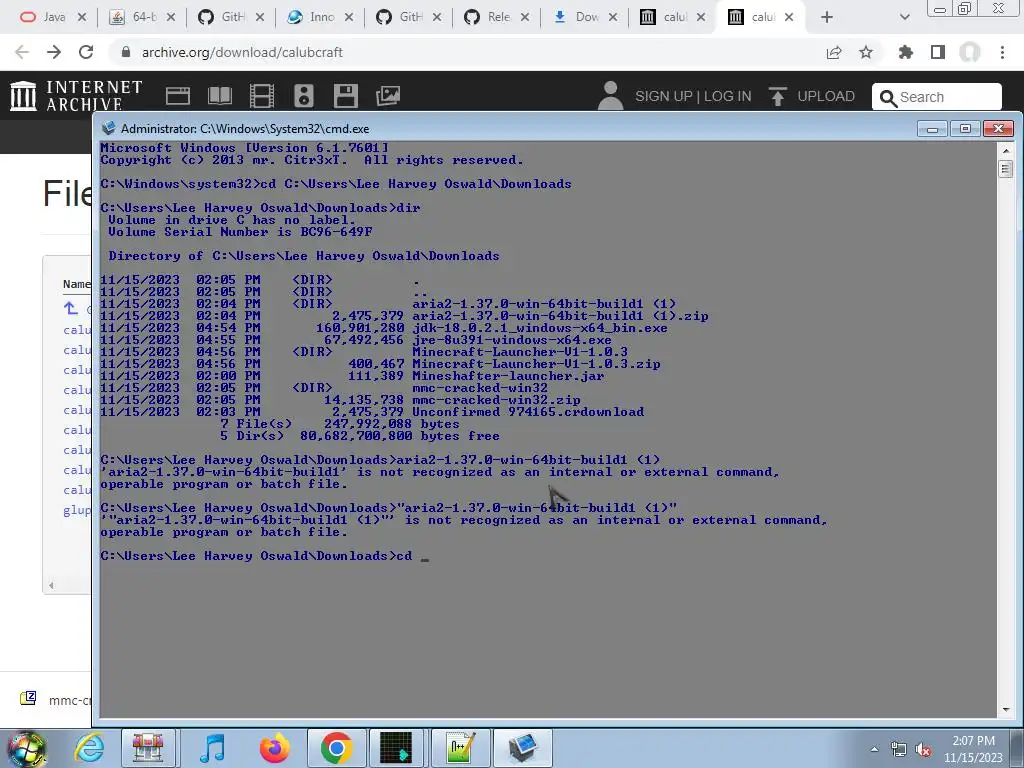Open the Software floppy disk icon
This screenshot has width=1024, height=768.
[345, 96]
